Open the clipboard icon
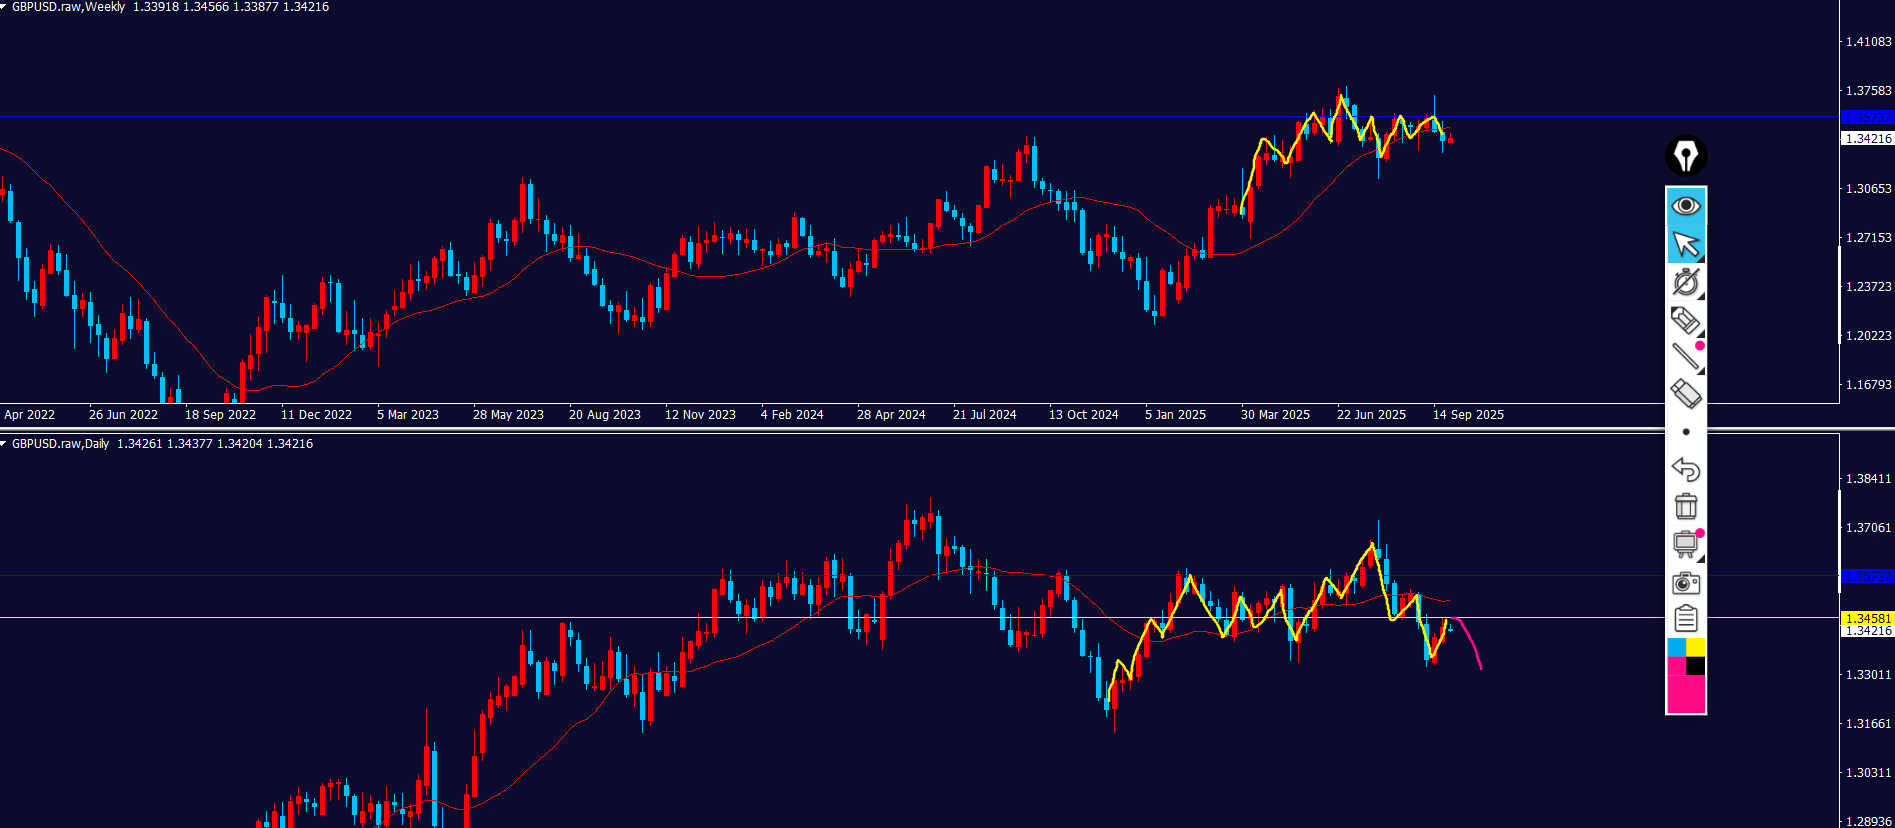 tap(1685, 619)
